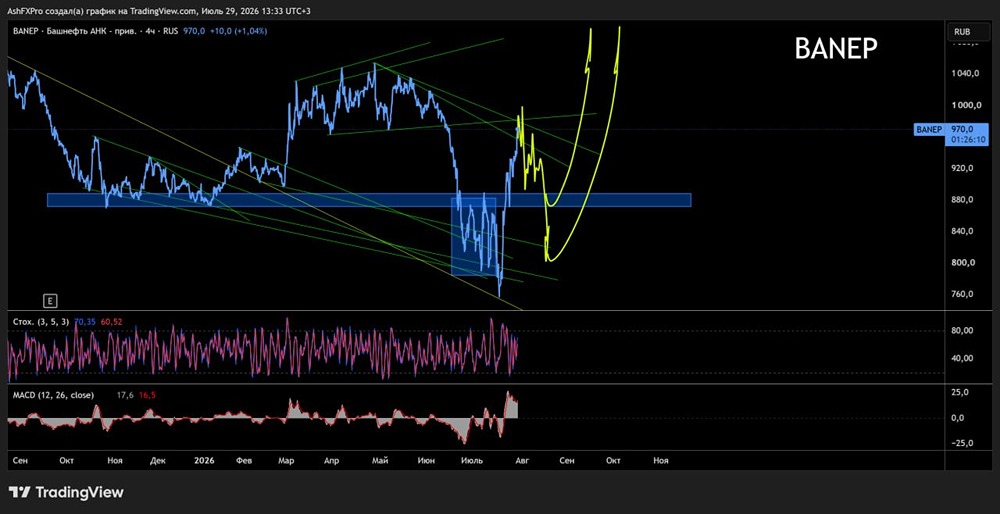Click the earnings "E" marker icon

pyautogui.click(x=48, y=300)
